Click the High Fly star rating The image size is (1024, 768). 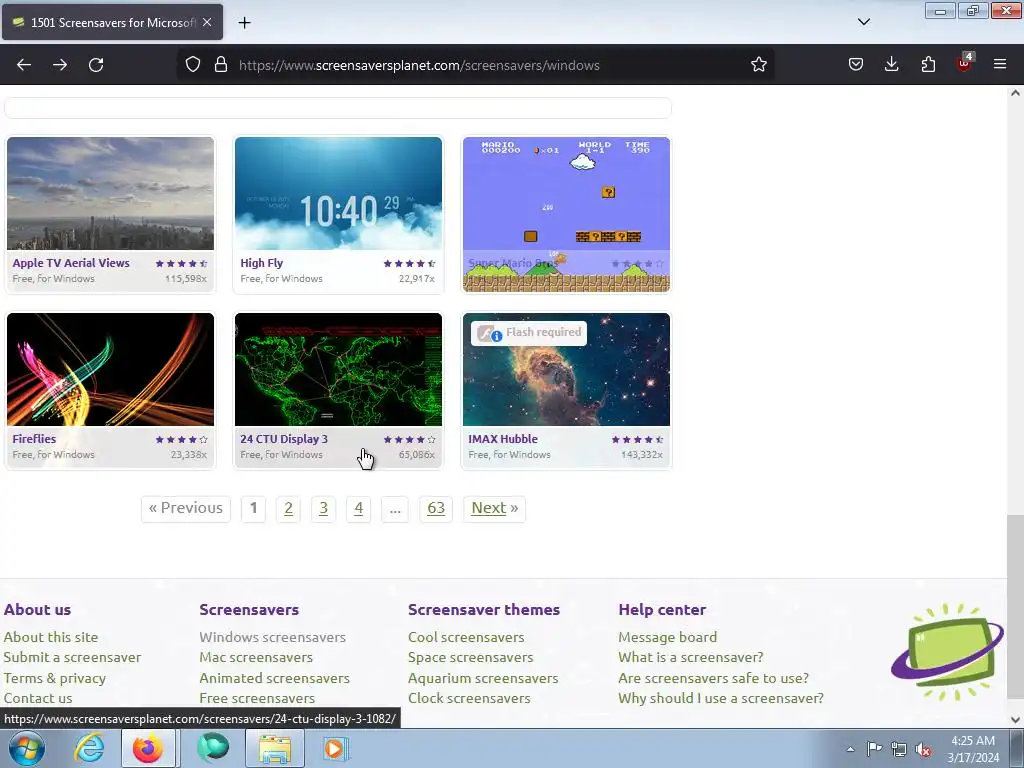(x=409, y=264)
